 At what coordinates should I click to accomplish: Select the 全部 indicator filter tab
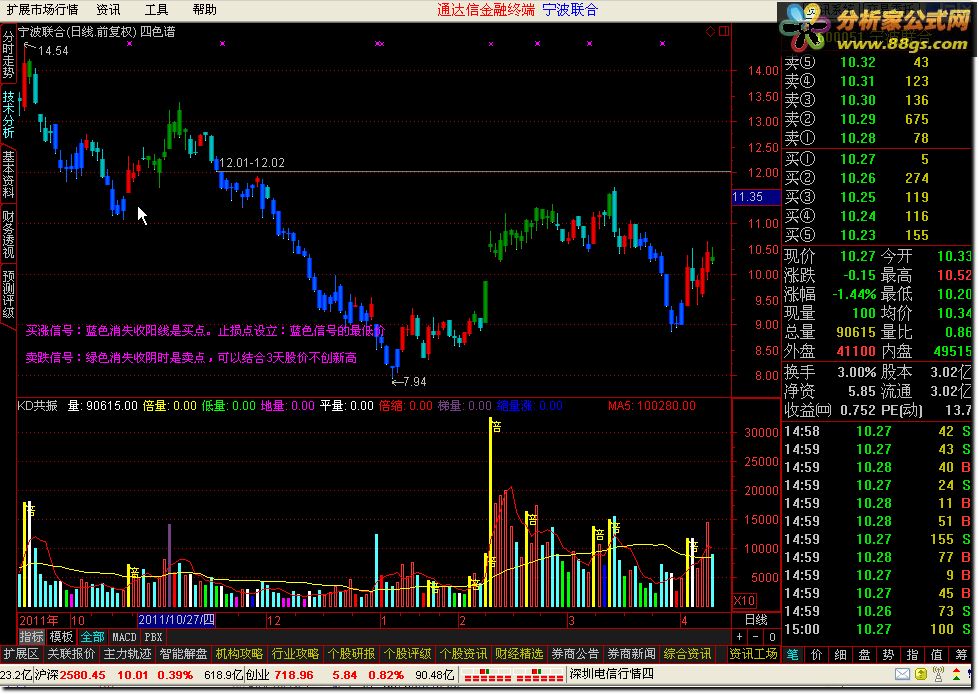92,637
